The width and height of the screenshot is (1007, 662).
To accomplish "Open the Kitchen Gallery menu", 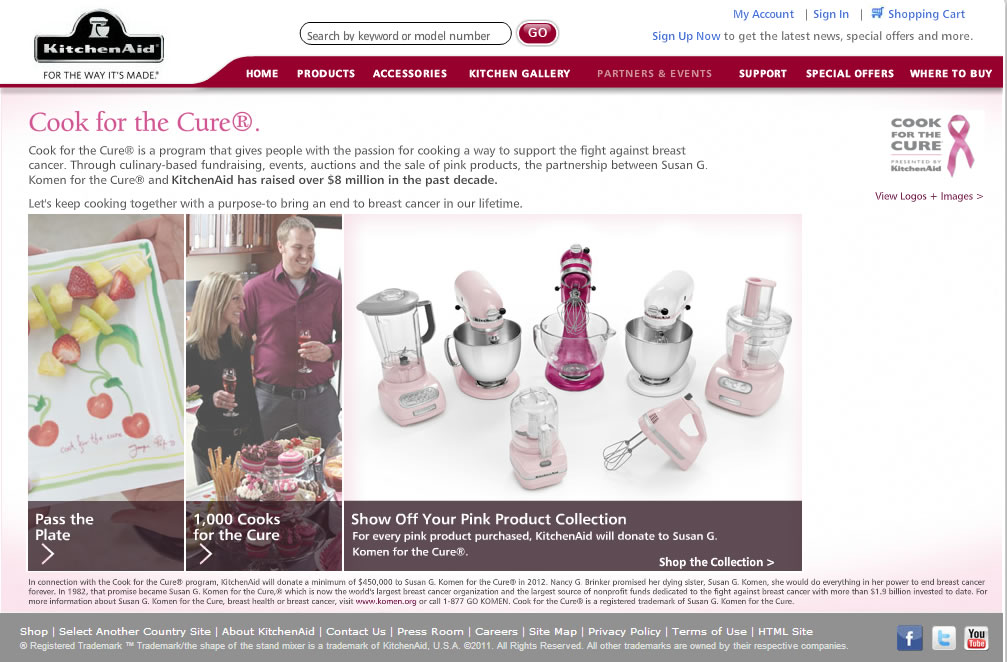I will (520, 74).
